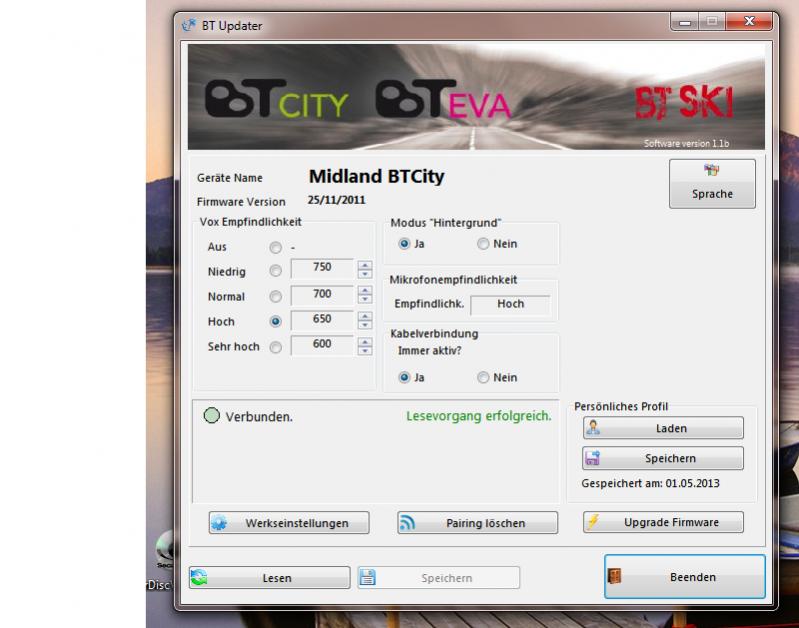Click the BT Updater title bar app icon
This screenshot has width=799, height=628.
tap(189, 25)
